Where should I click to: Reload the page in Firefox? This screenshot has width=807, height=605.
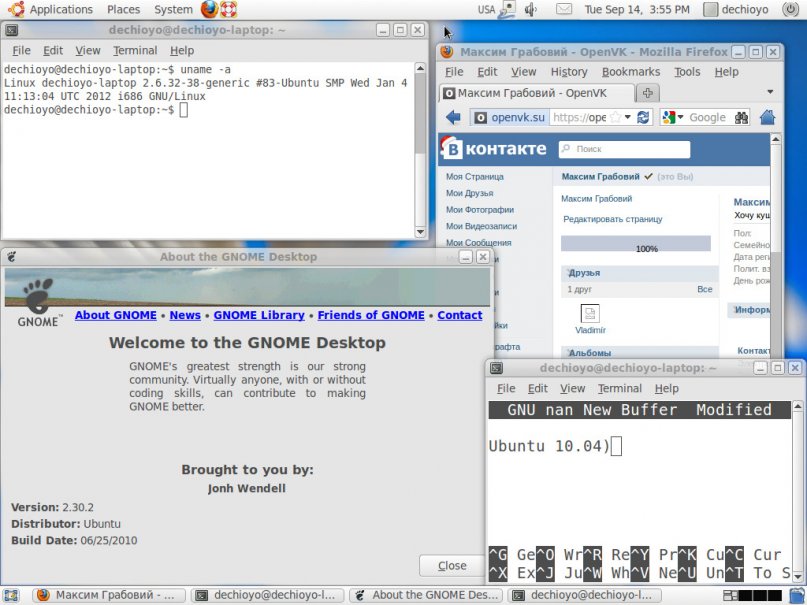[643, 117]
